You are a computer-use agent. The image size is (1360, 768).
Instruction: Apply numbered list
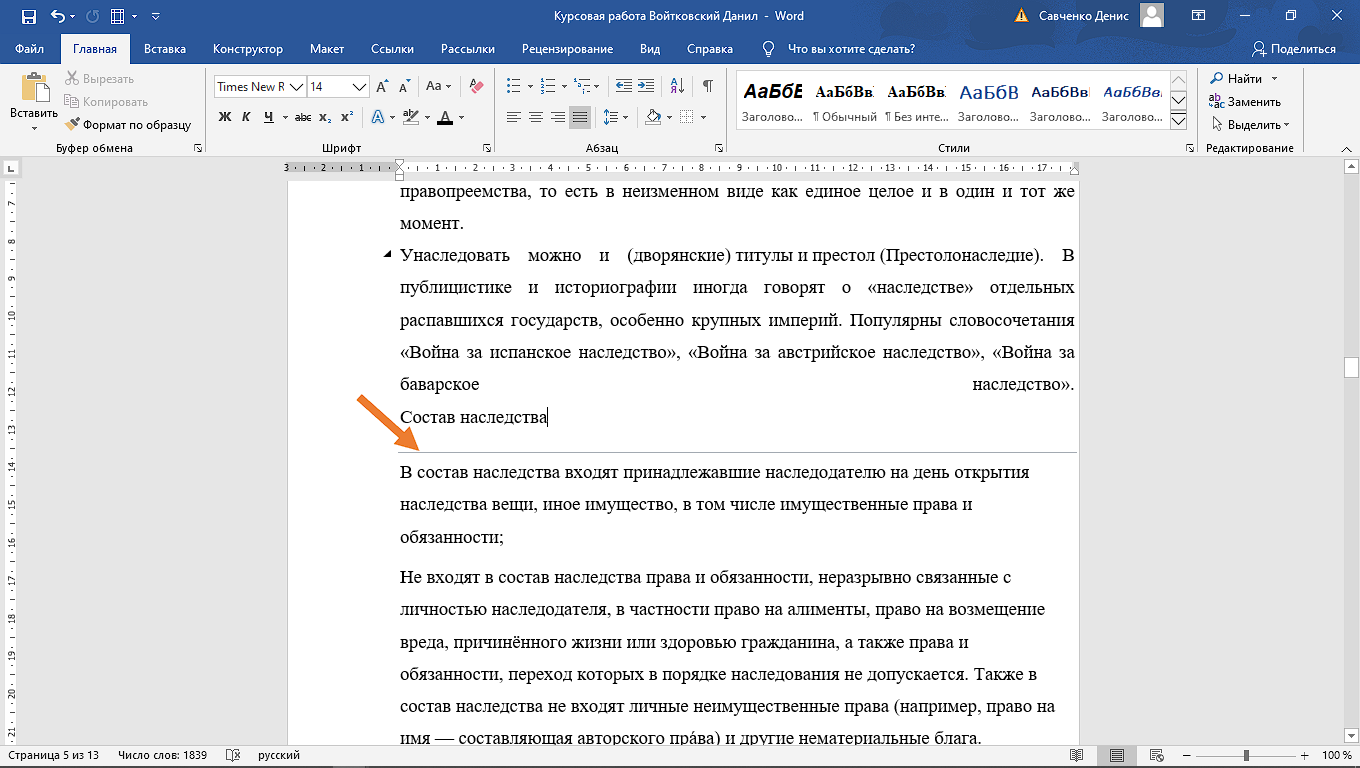coord(547,86)
